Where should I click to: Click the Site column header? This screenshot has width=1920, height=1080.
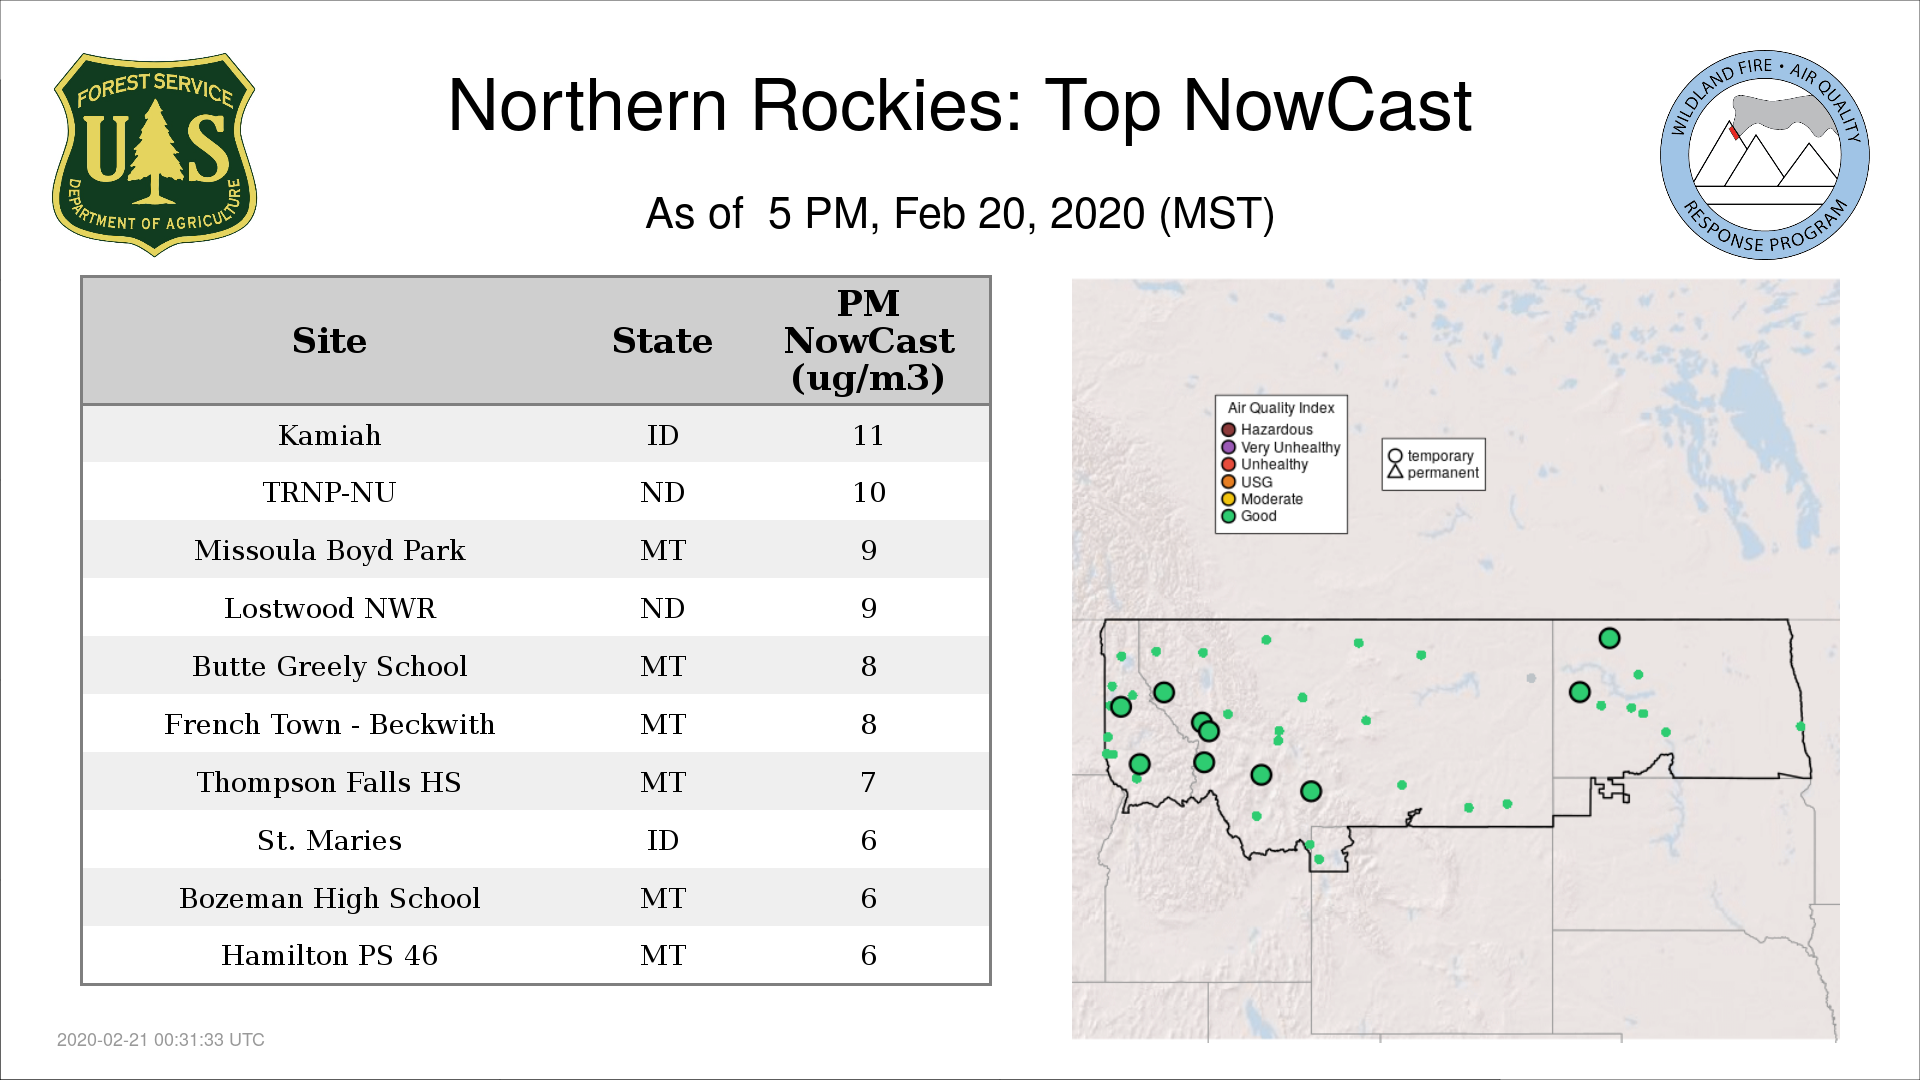pos(329,341)
